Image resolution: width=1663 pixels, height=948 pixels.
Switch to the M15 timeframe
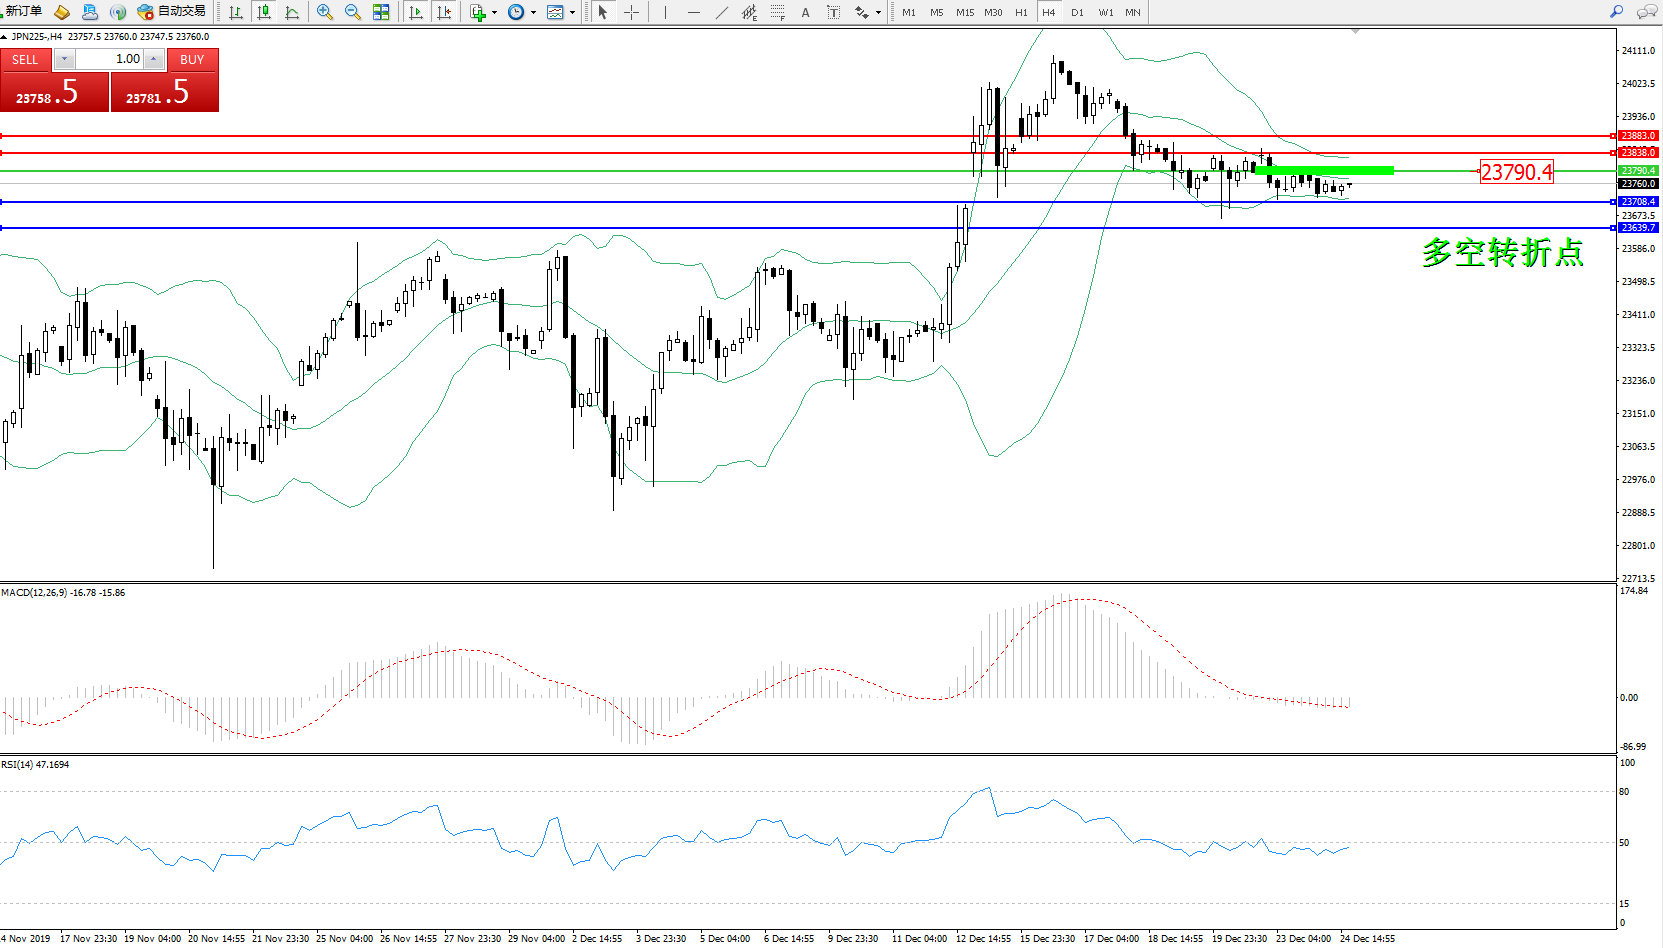tap(964, 12)
